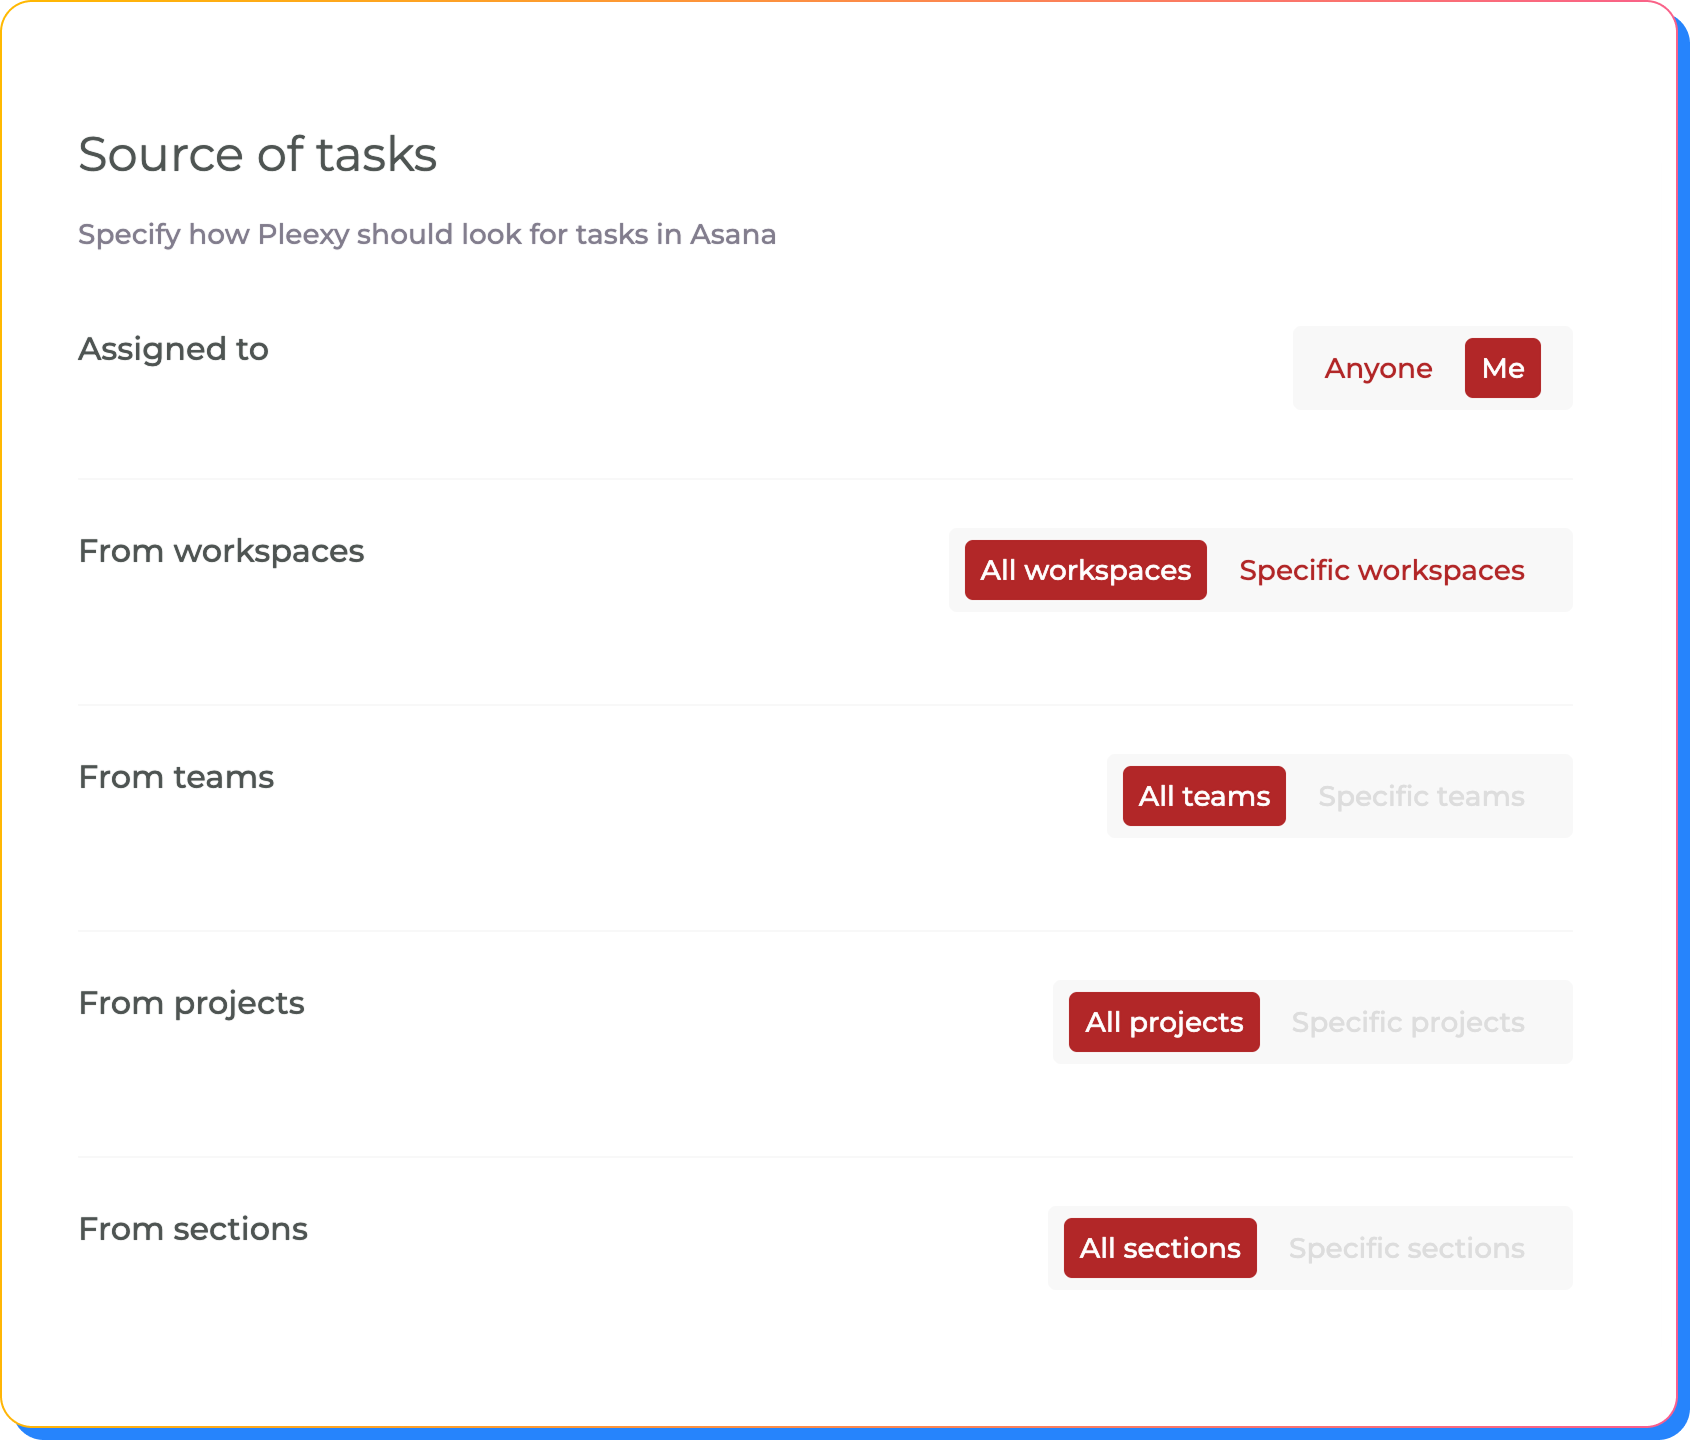Click the Source of tasks heading
The height and width of the screenshot is (1440, 1690).
(x=258, y=155)
